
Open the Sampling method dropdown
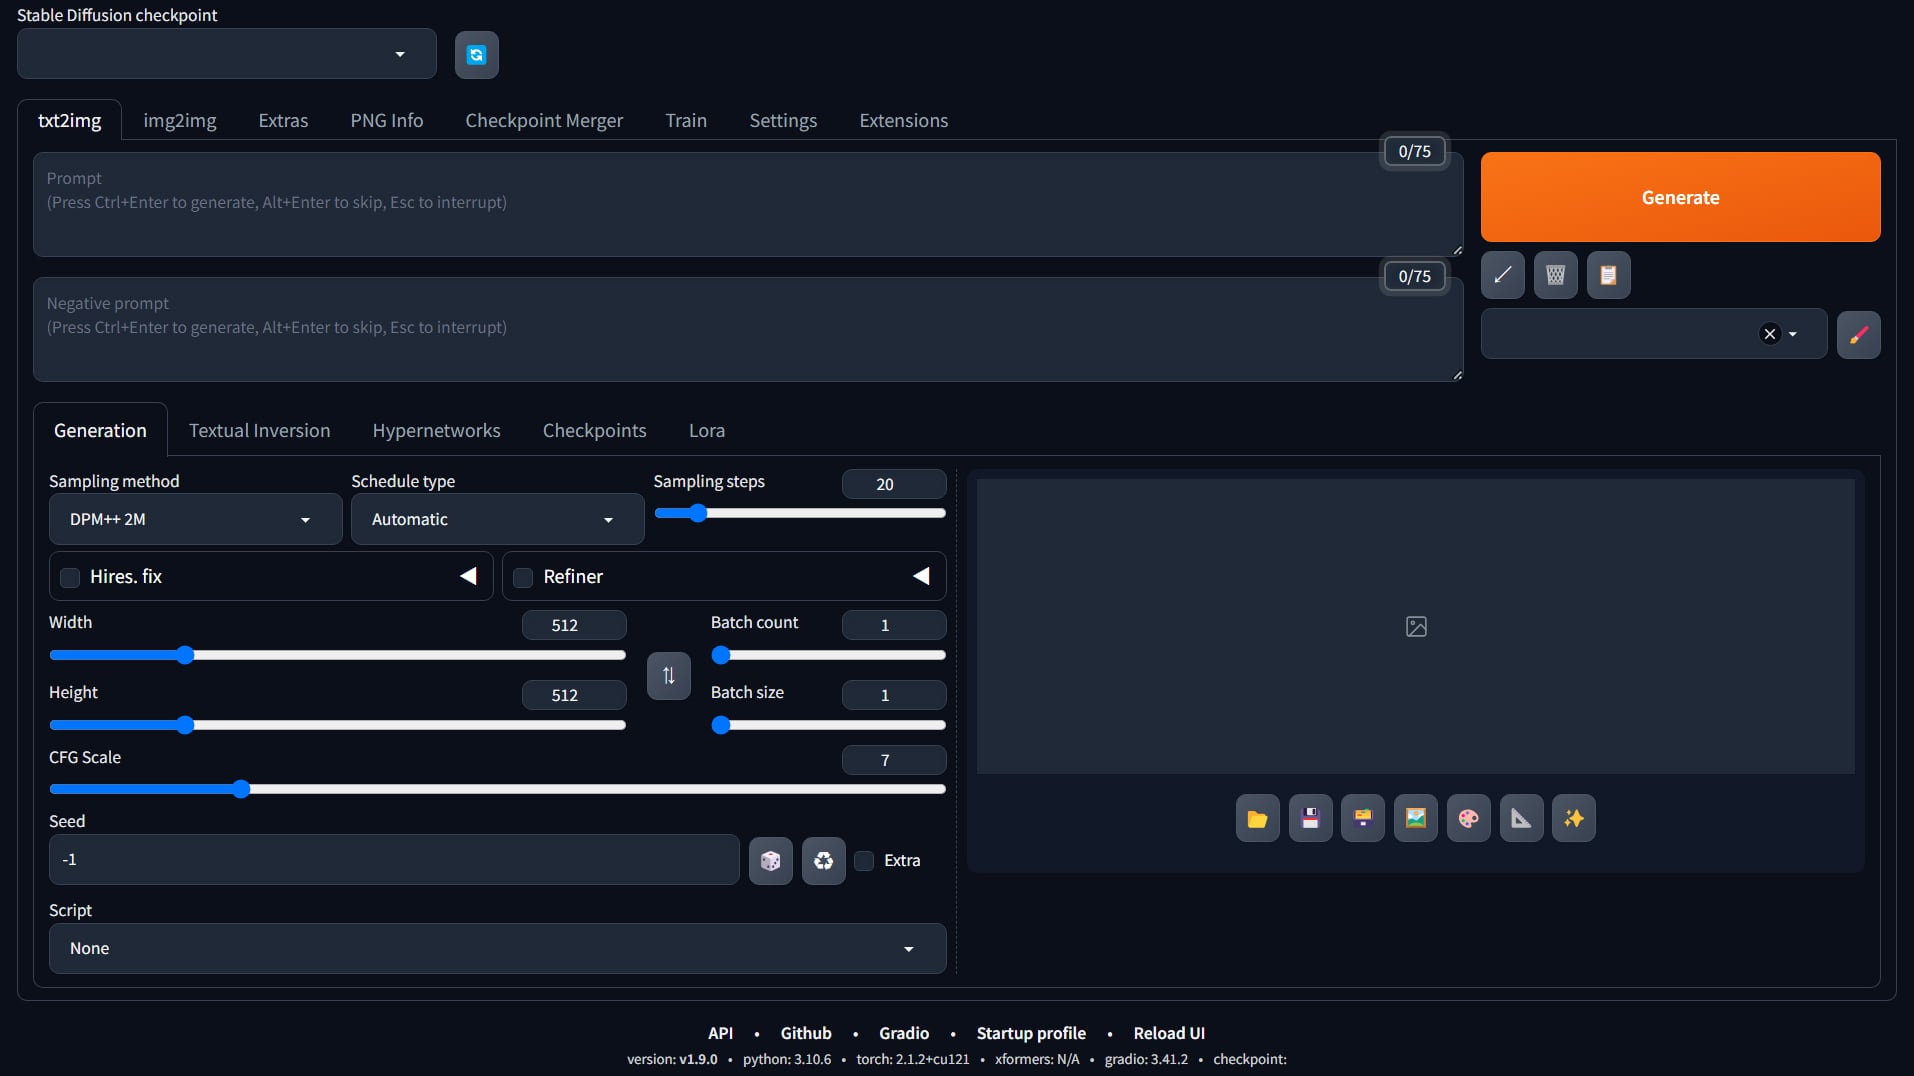tap(196, 519)
